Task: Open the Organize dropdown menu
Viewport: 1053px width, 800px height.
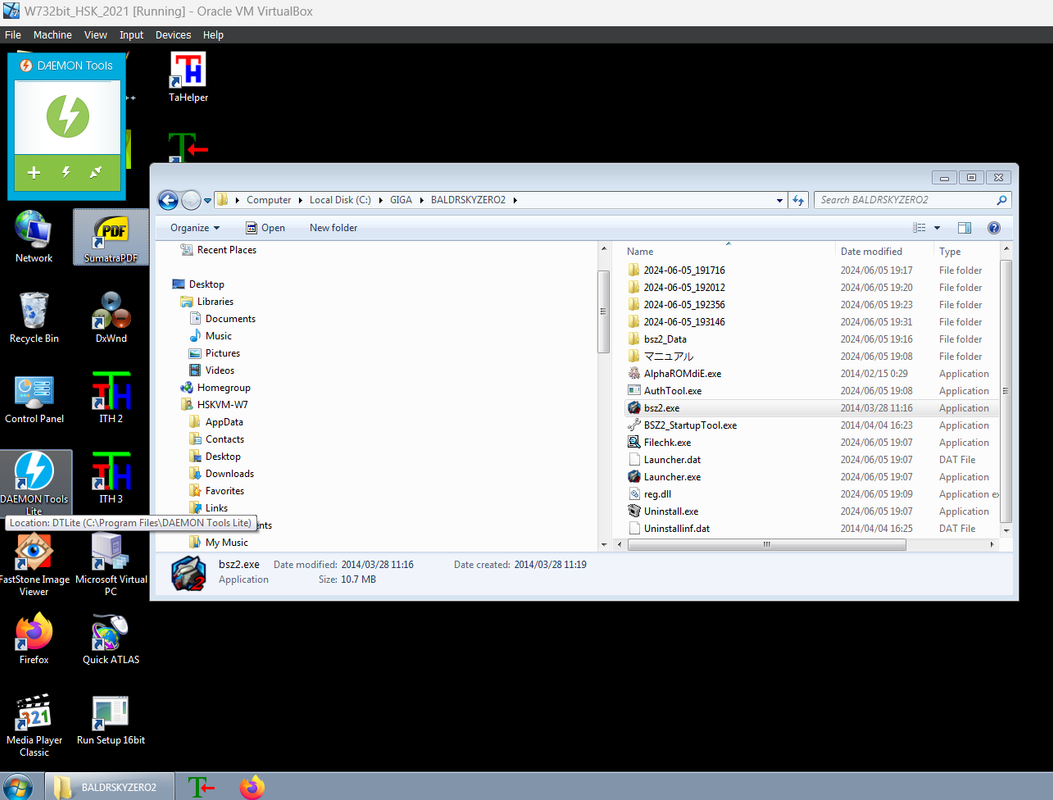Action: (195, 228)
